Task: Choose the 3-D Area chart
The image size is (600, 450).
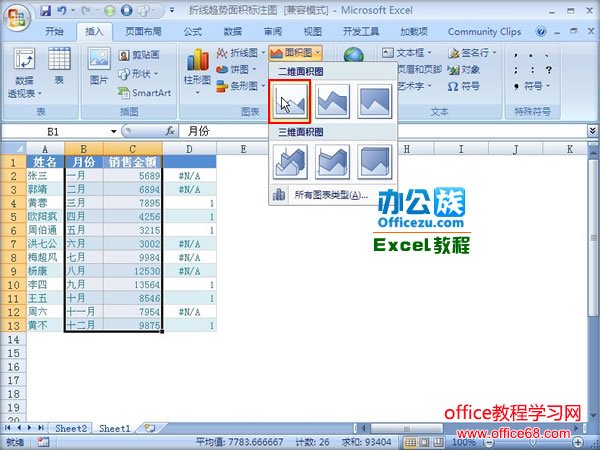Action: pyautogui.click(x=290, y=161)
